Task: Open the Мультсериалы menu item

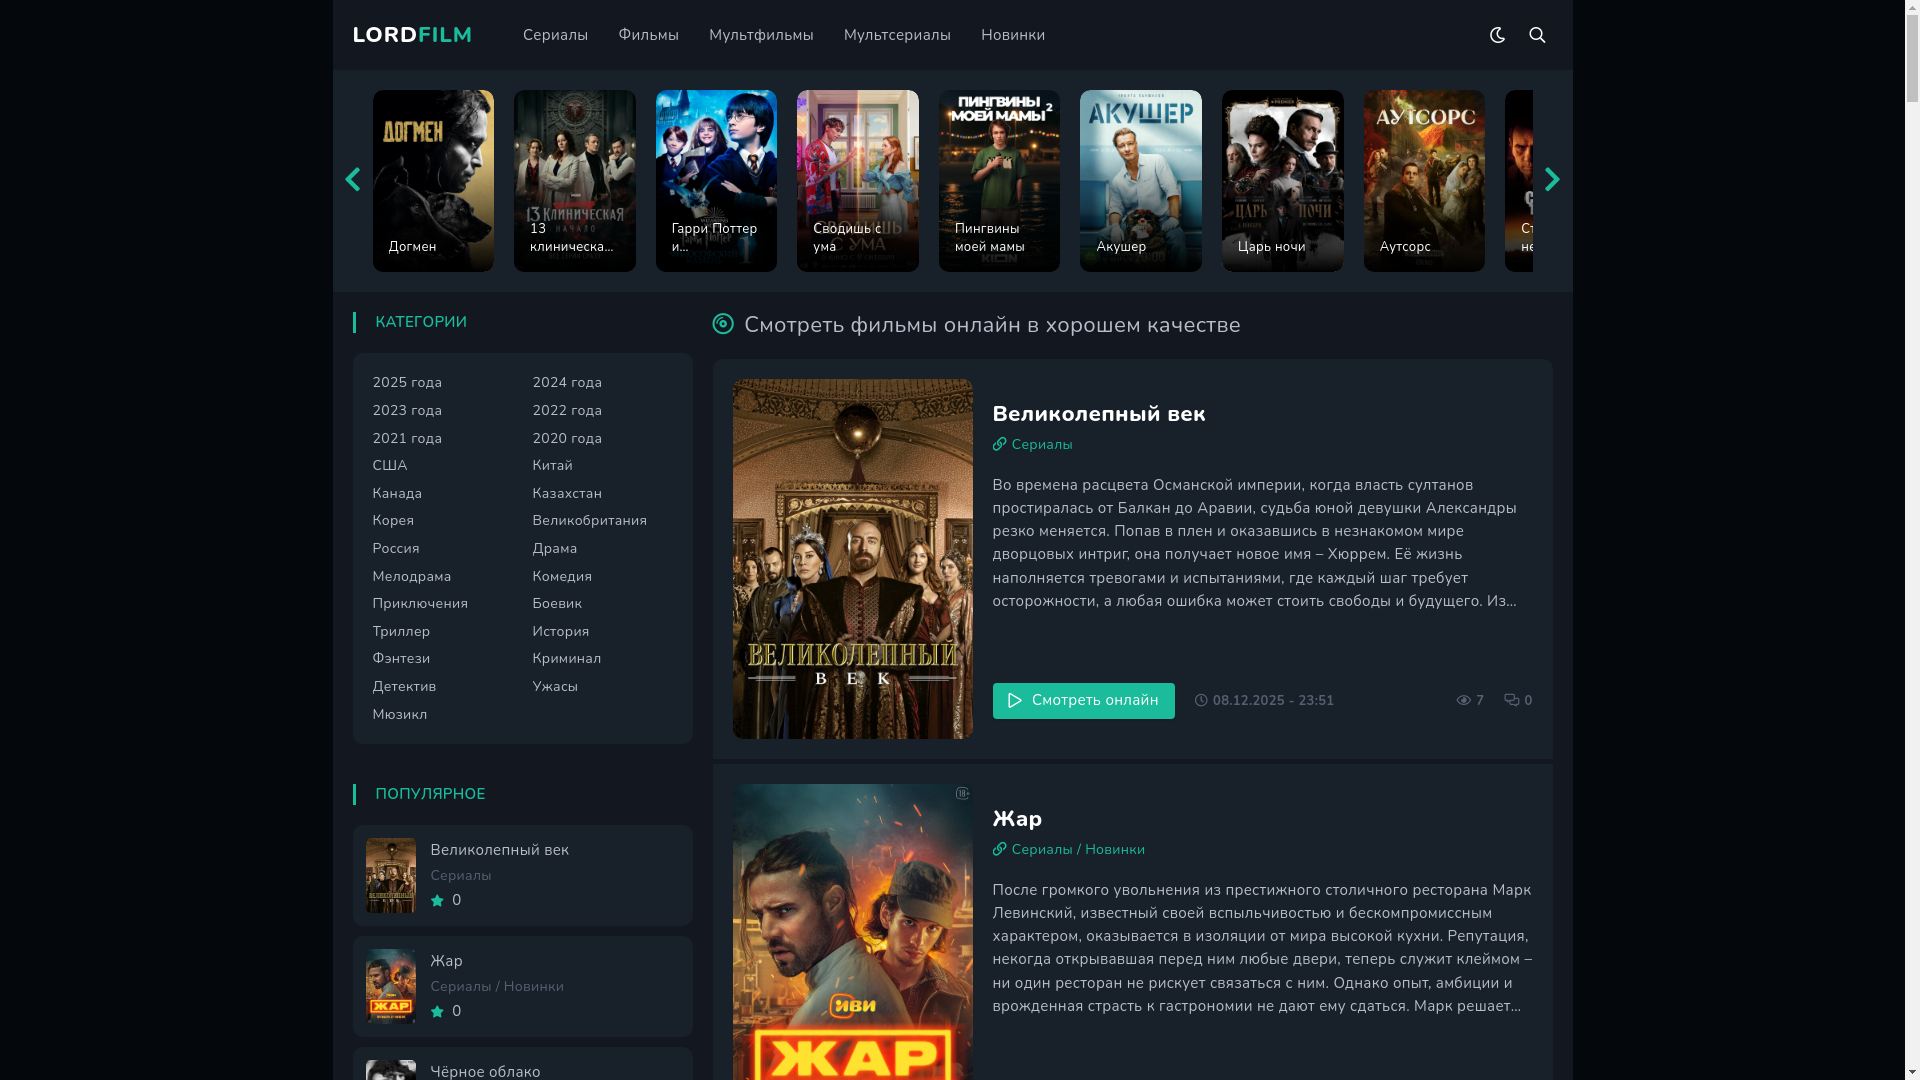Action: 897,35
